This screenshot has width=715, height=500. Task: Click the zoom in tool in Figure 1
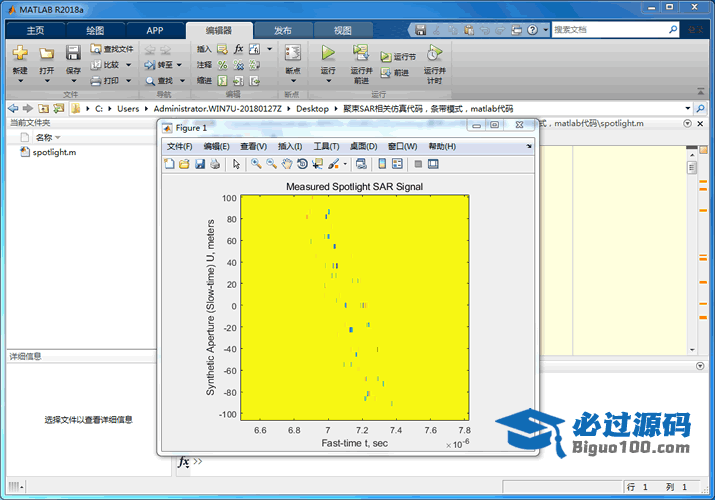coord(256,164)
